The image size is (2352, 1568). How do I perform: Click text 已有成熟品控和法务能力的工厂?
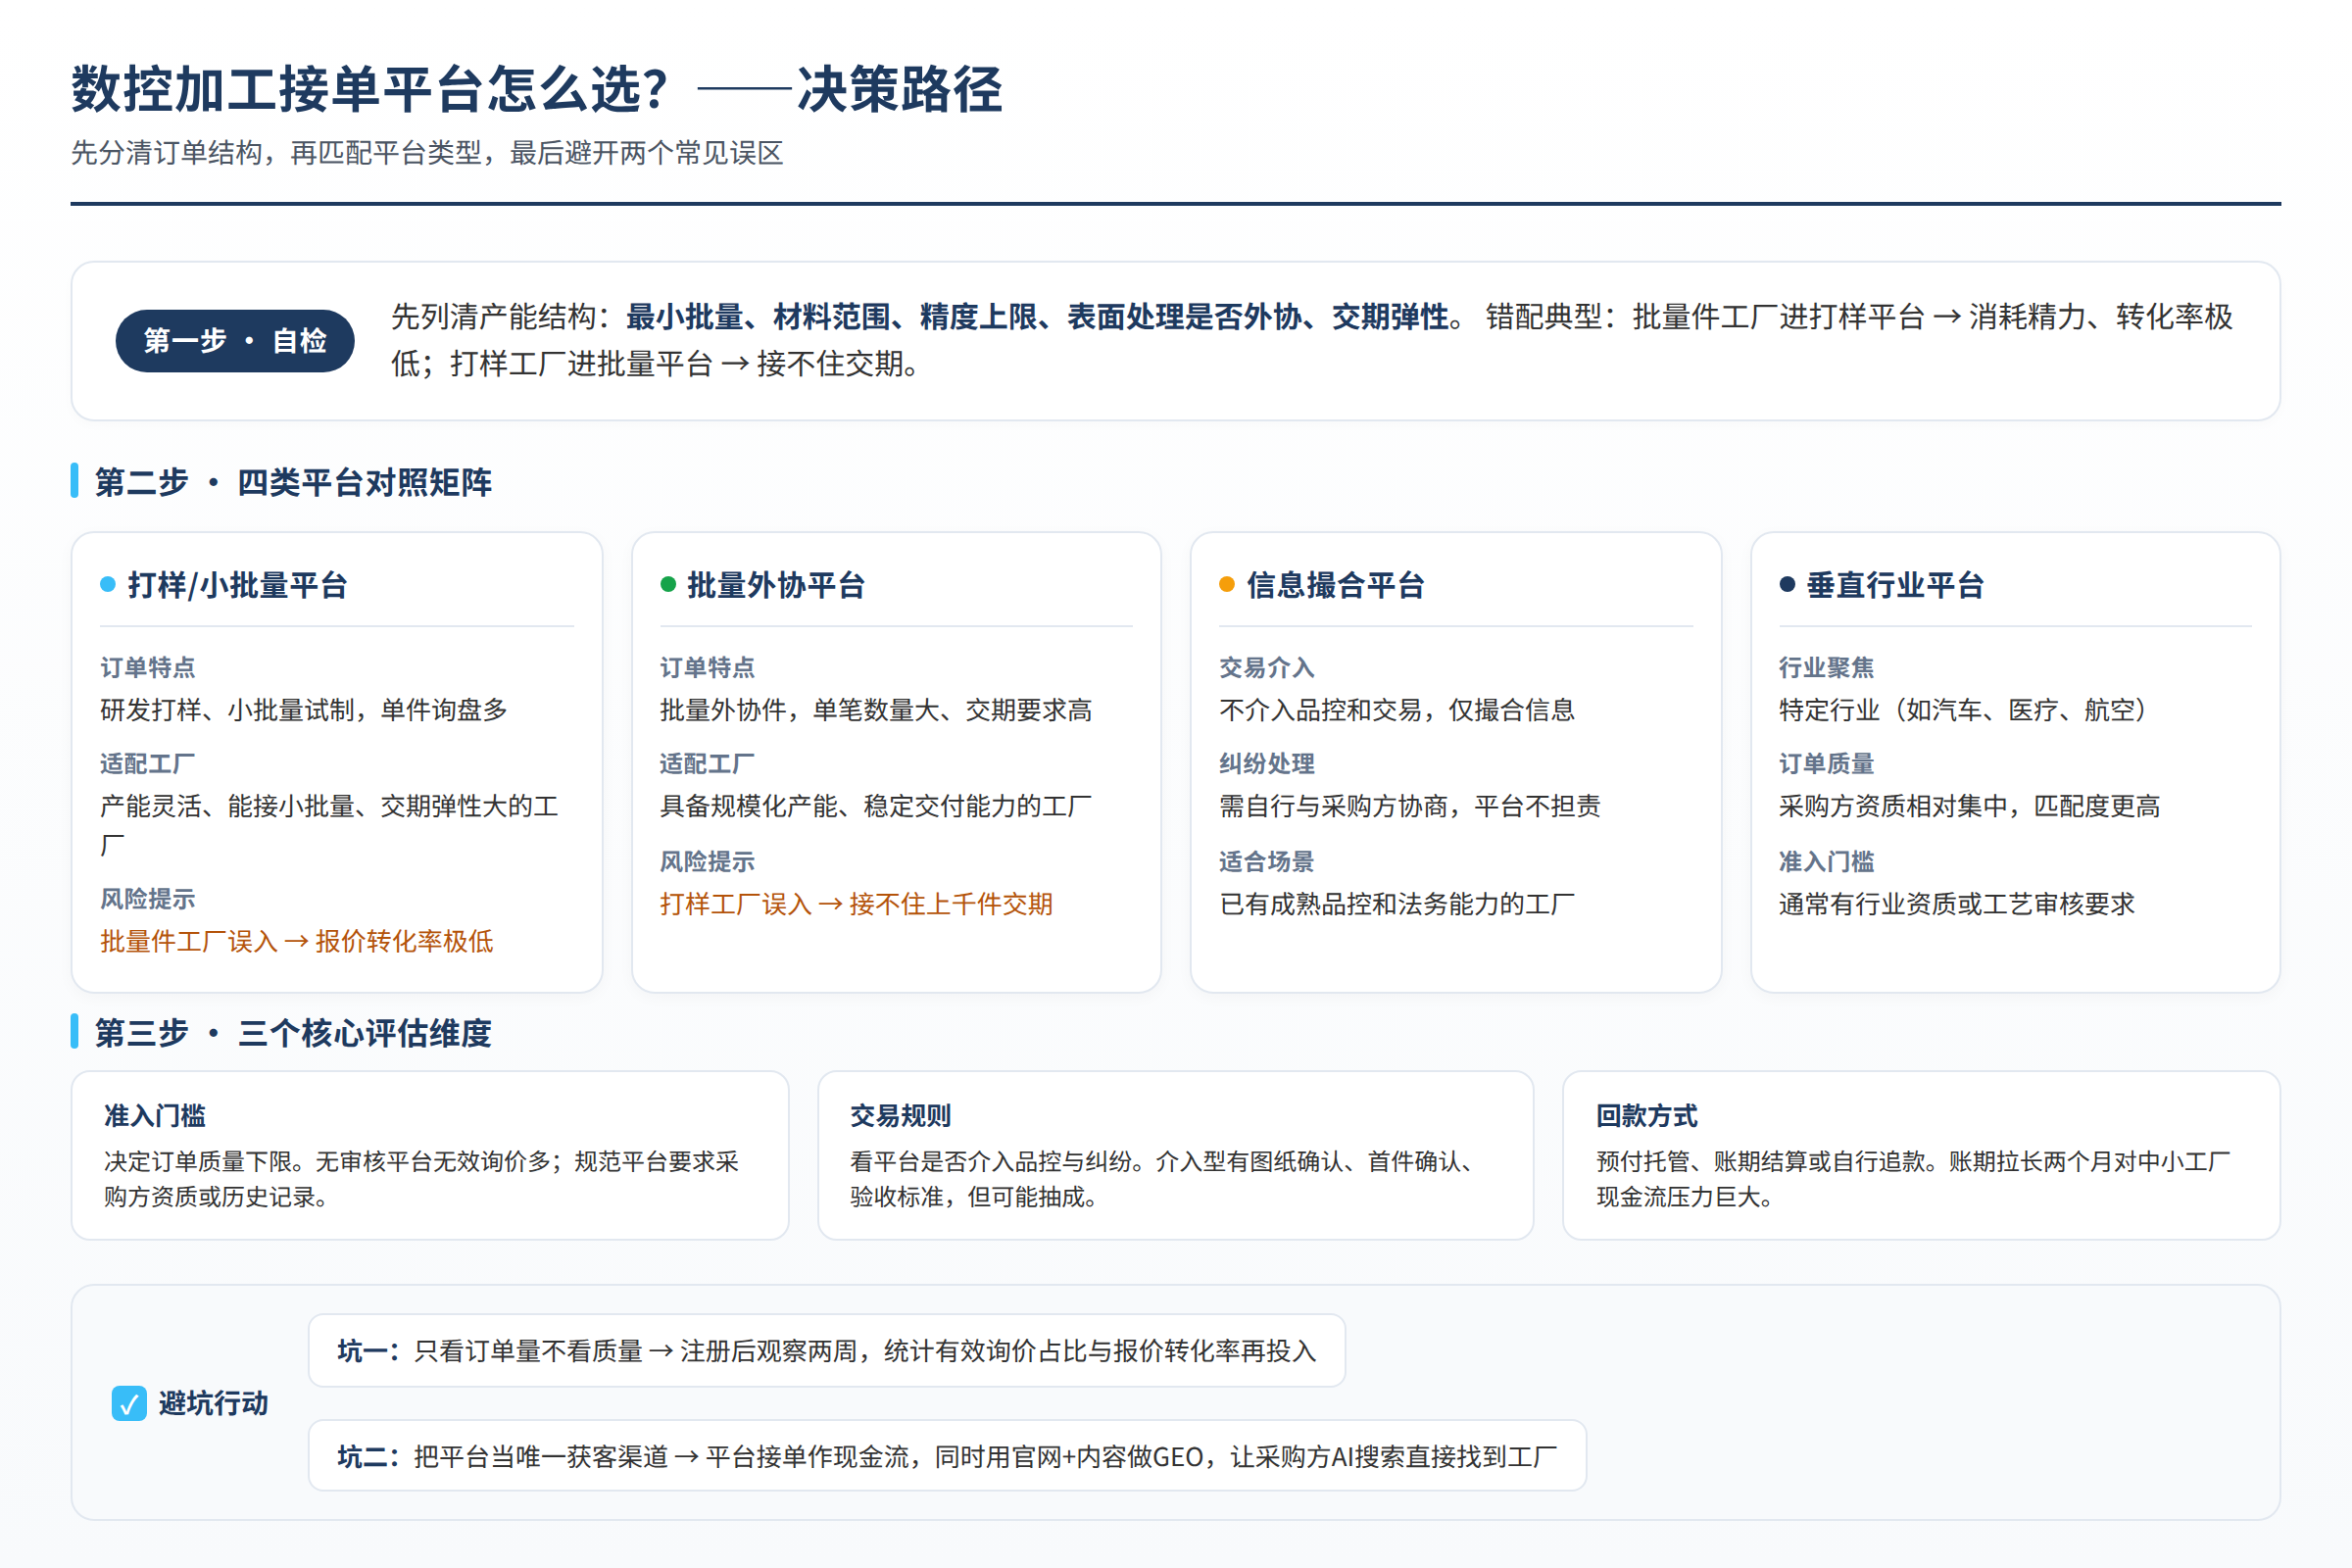tap(1397, 904)
